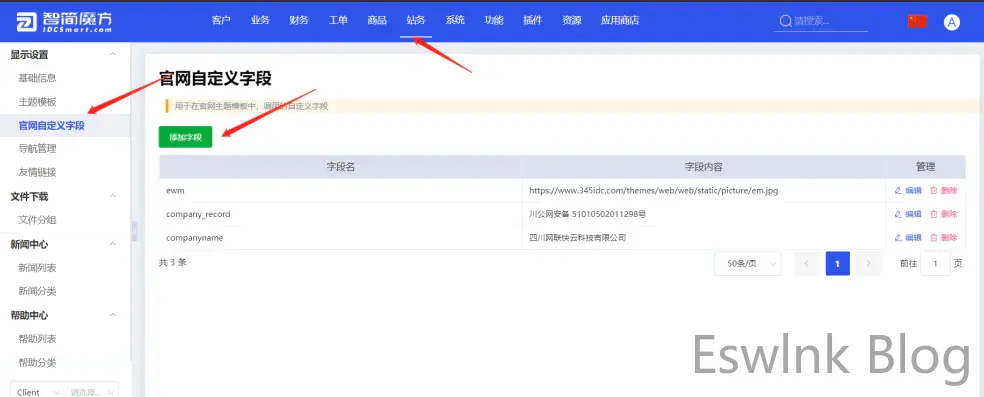The image size is (984, 397).
Task: Open 文件分组 in the sidebar
Action: (38, 220)
